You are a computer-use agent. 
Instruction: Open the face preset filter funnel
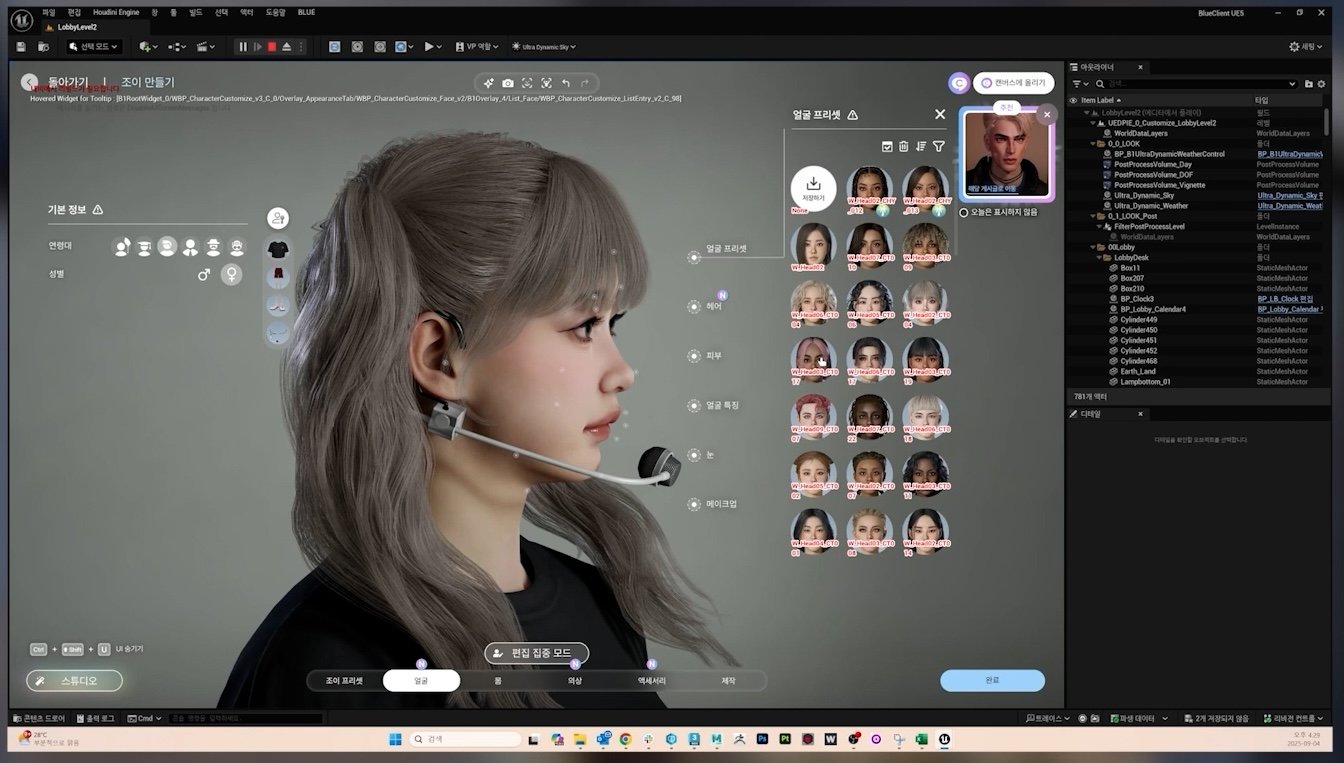(938, 147)
